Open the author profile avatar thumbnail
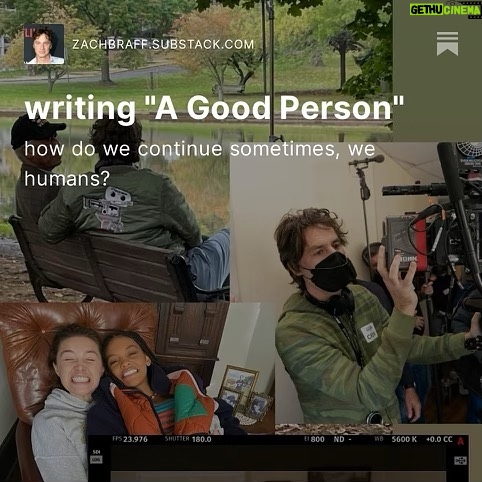The width and height of the screenshot is (482, 482). tap(44, 44)
